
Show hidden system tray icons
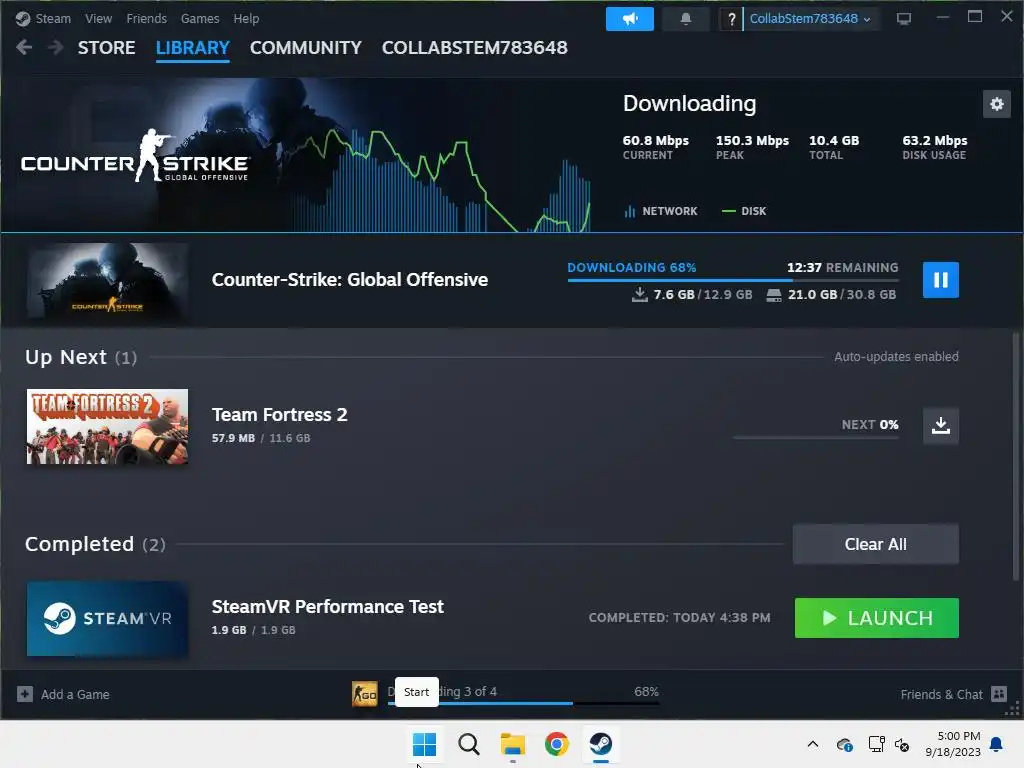pos(812,744)
